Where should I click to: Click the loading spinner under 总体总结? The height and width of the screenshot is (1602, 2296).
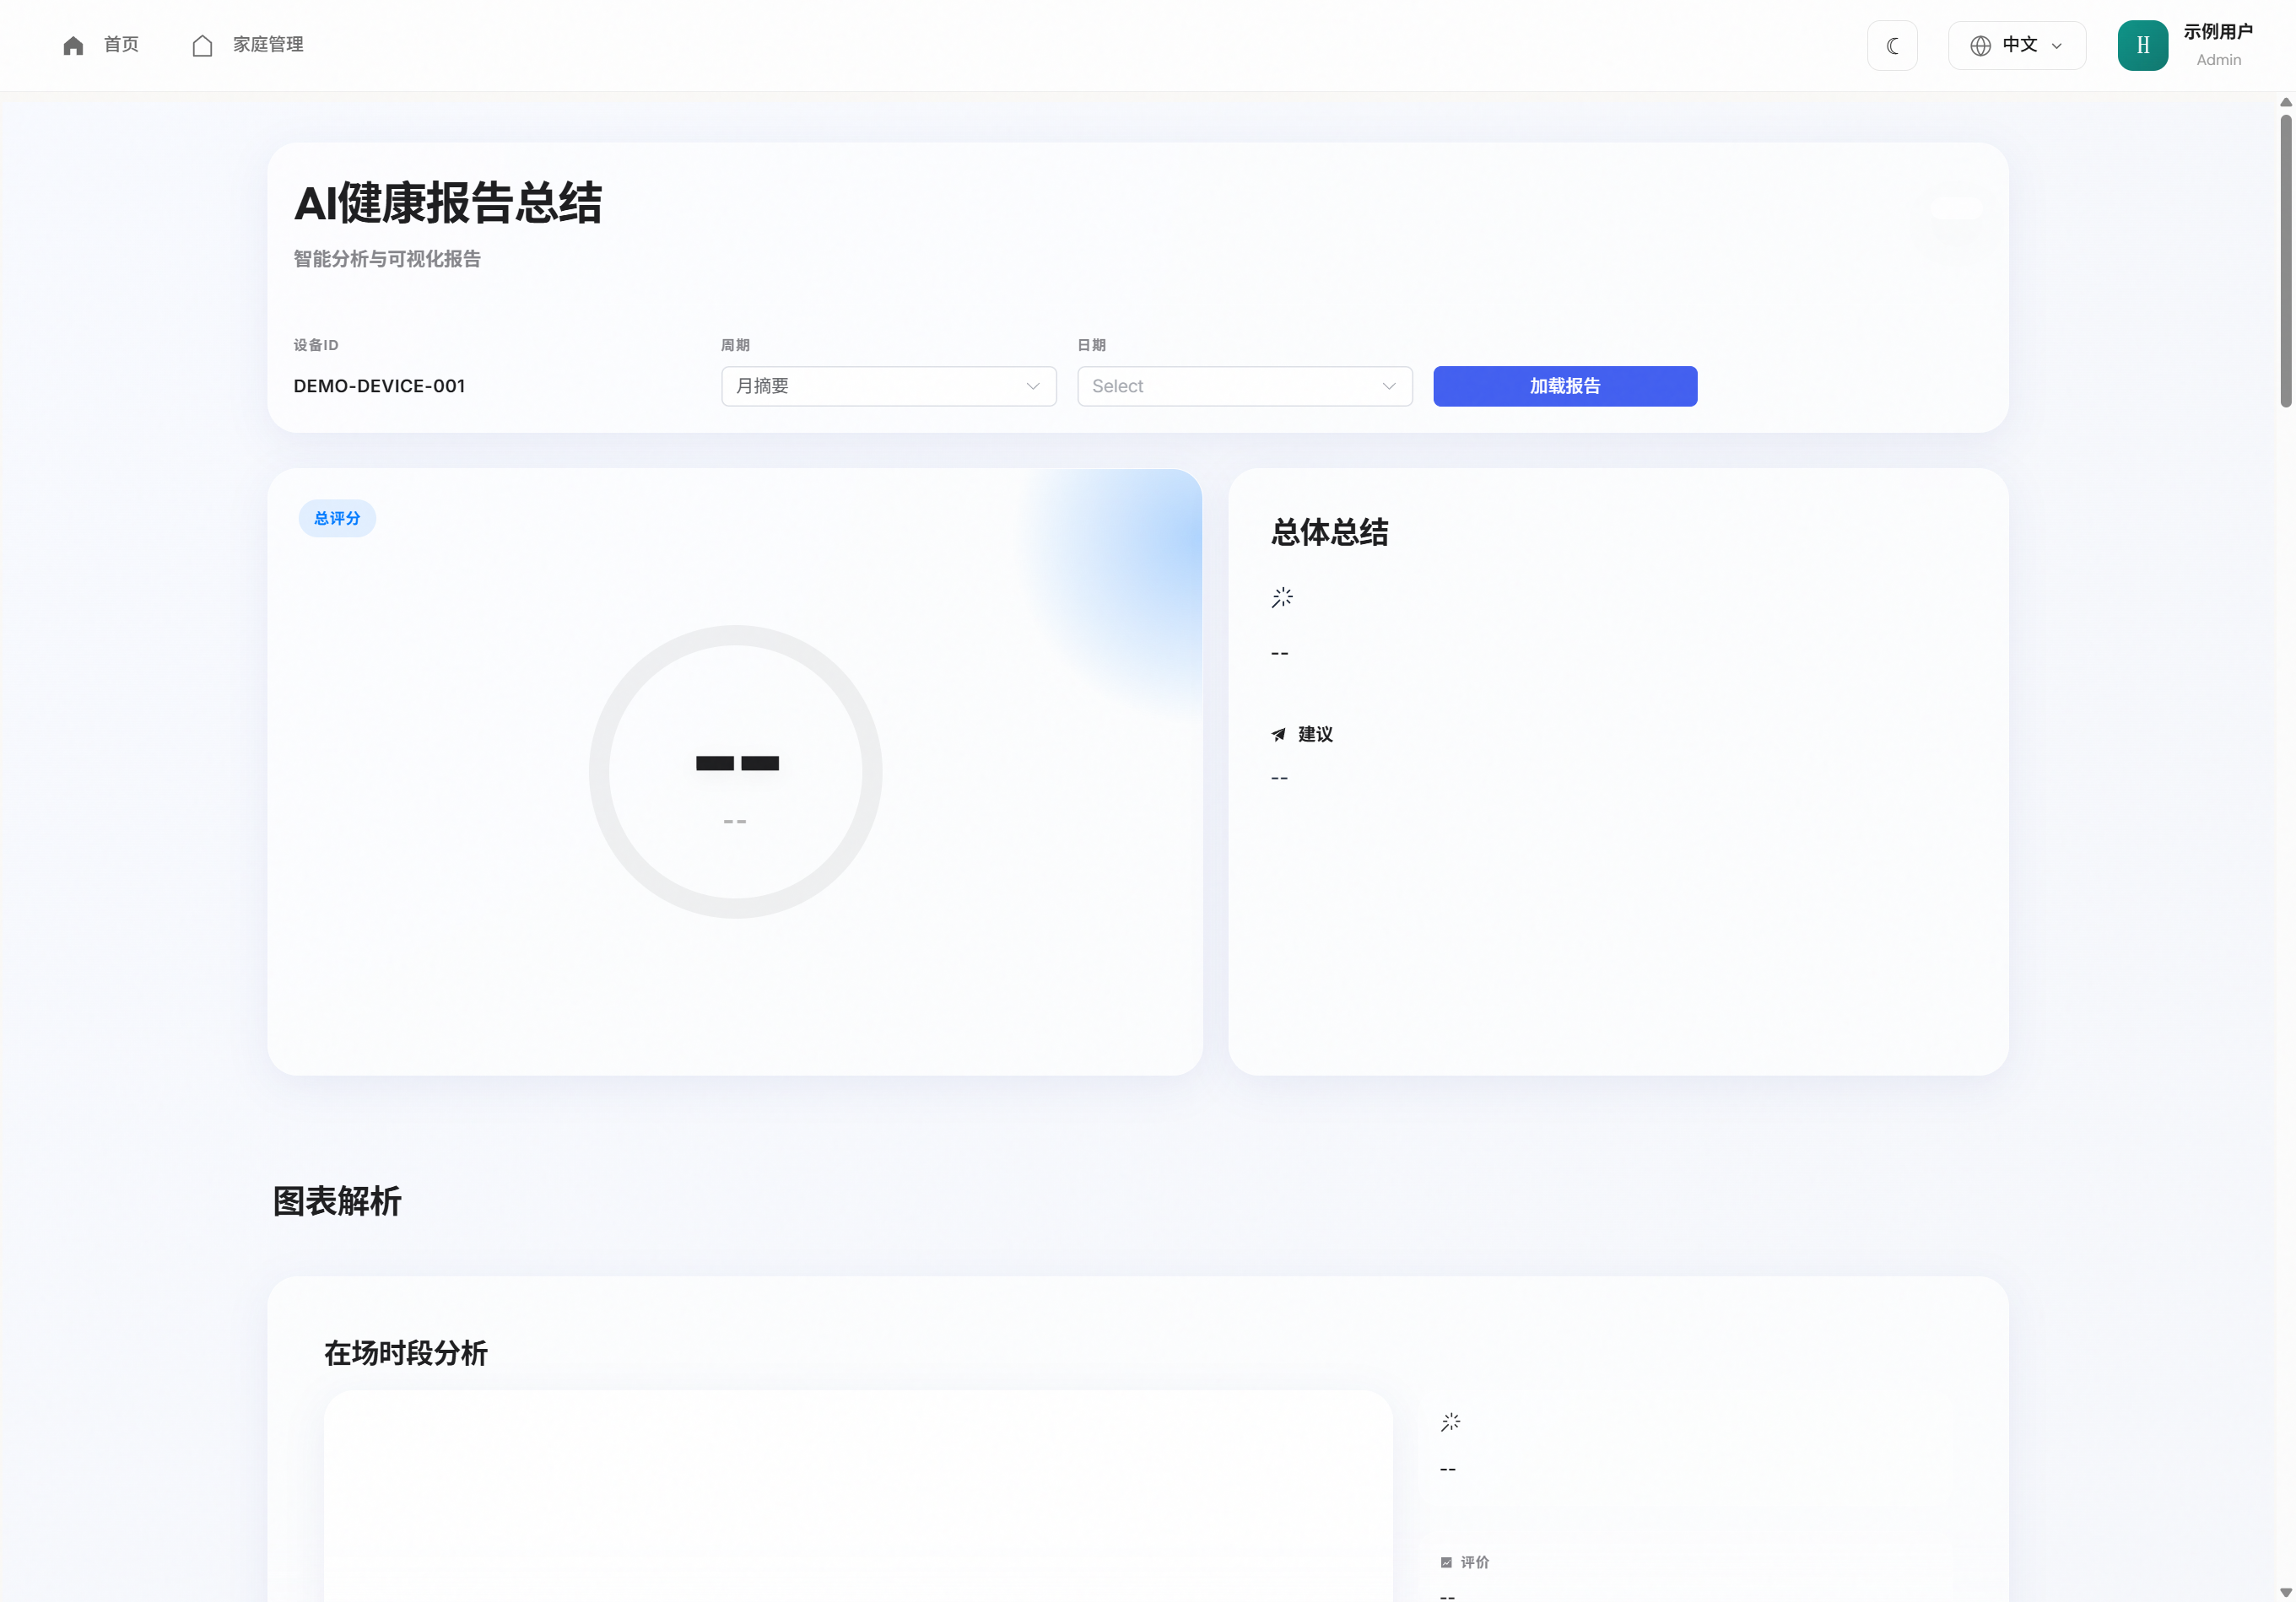(x=1282, y=598)
